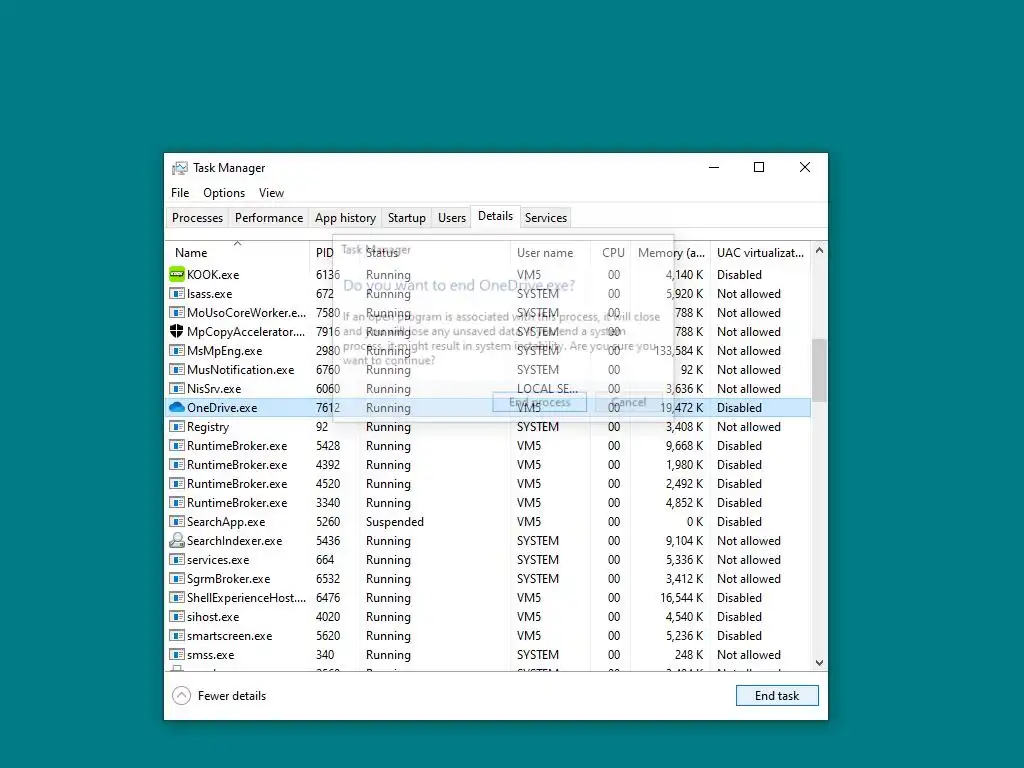The width and height of the screenshot is (1024, 768).
Task: Click RuntimeBroker.exe name with PID 4392
Action: click(x=237, y=464)
